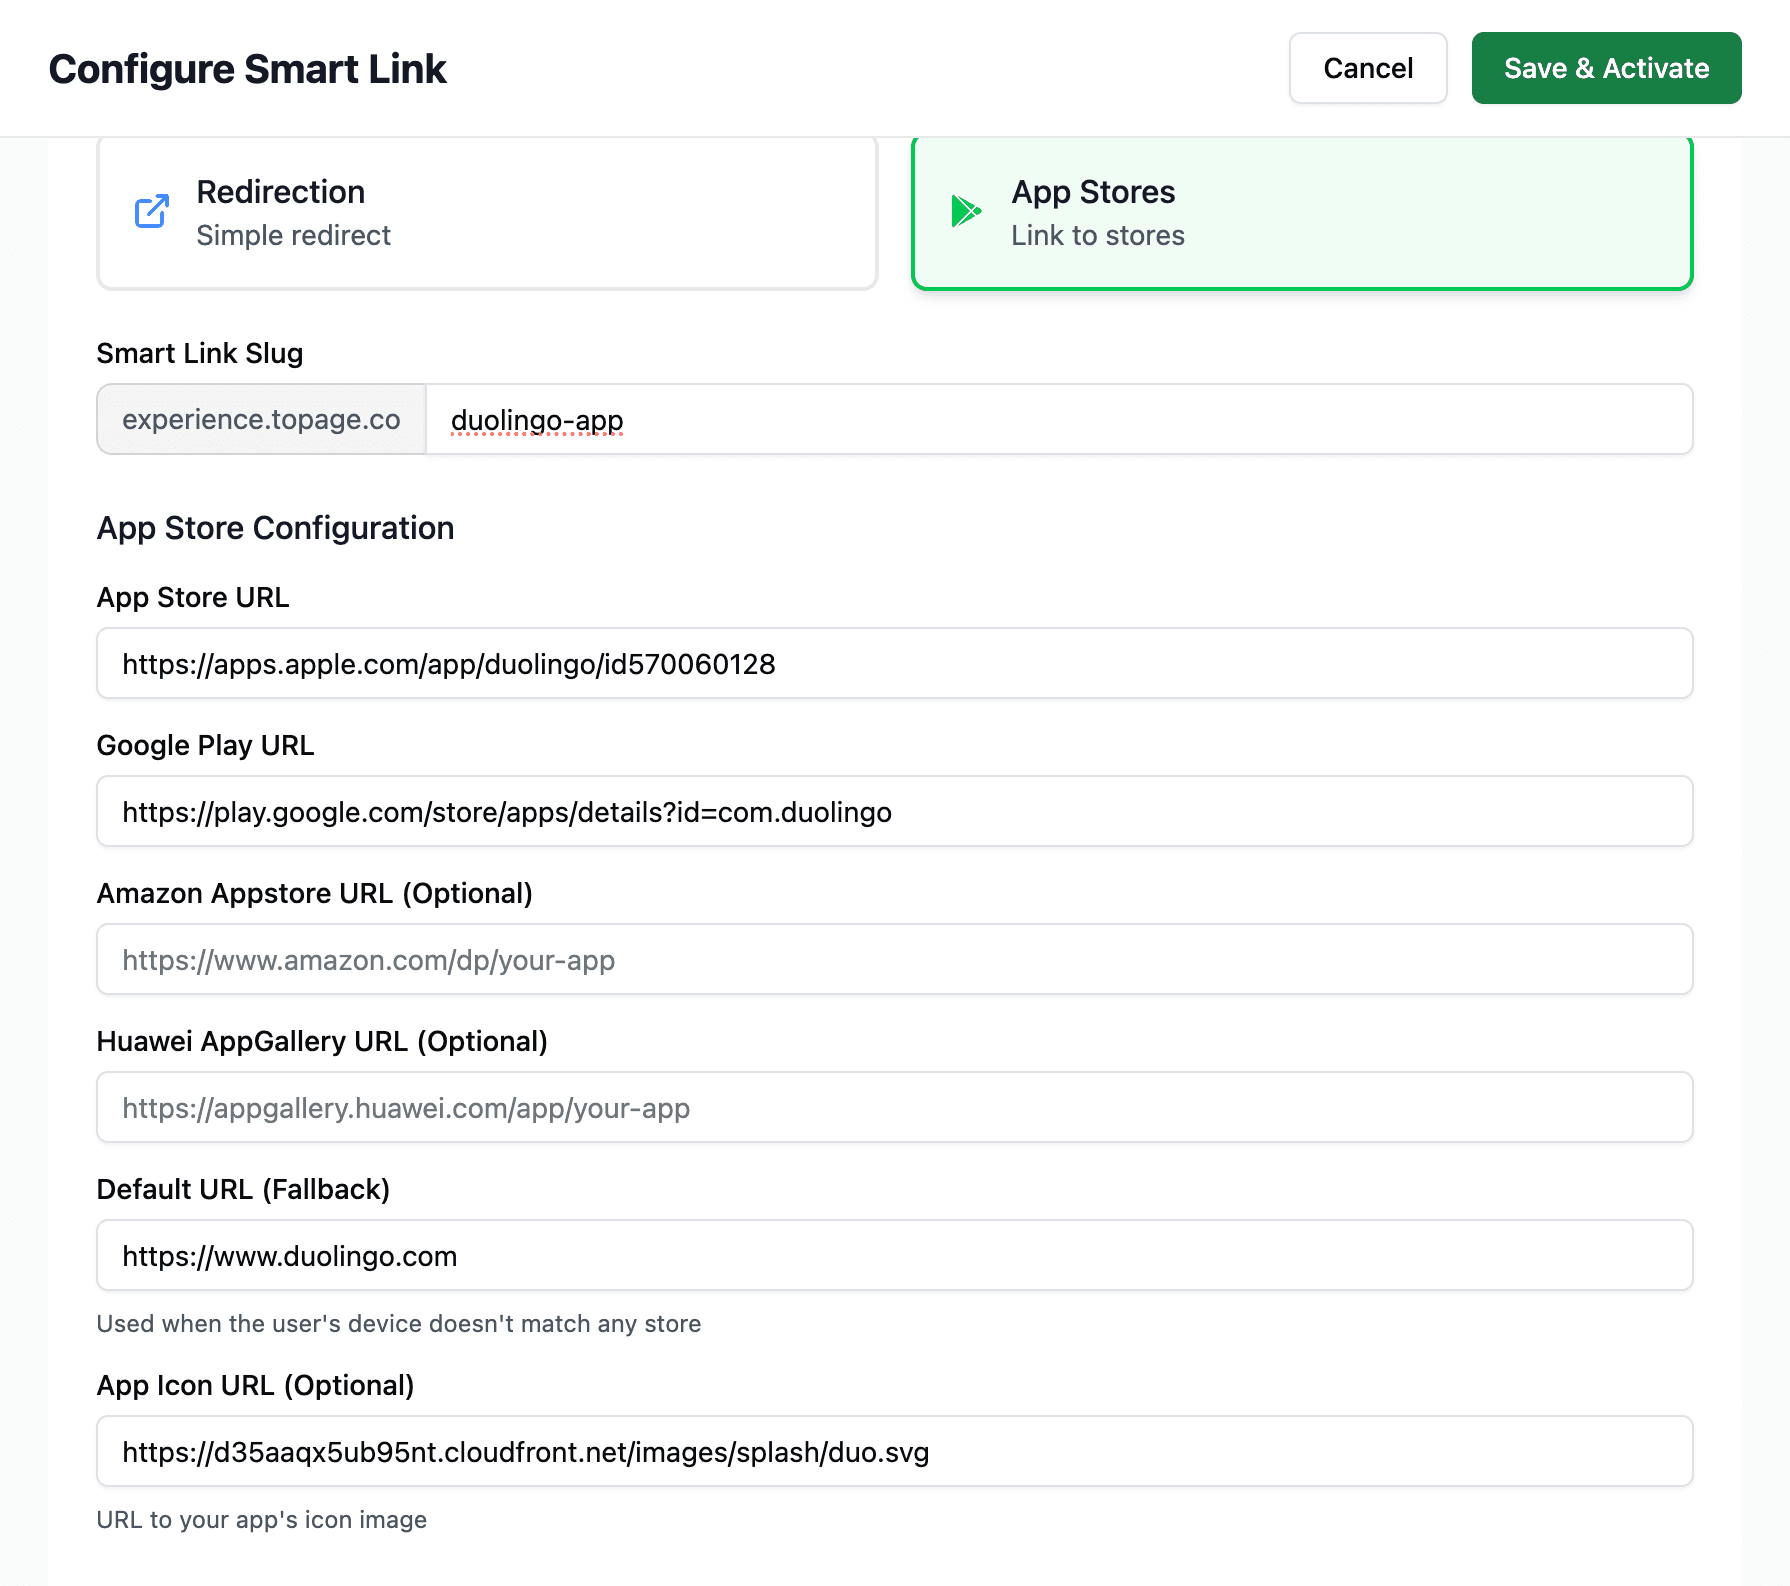The height and width of the screenshot is (1586, 1790).
Task: Click the 'Simple redirect' subtitle
Action: click(293, 235)
